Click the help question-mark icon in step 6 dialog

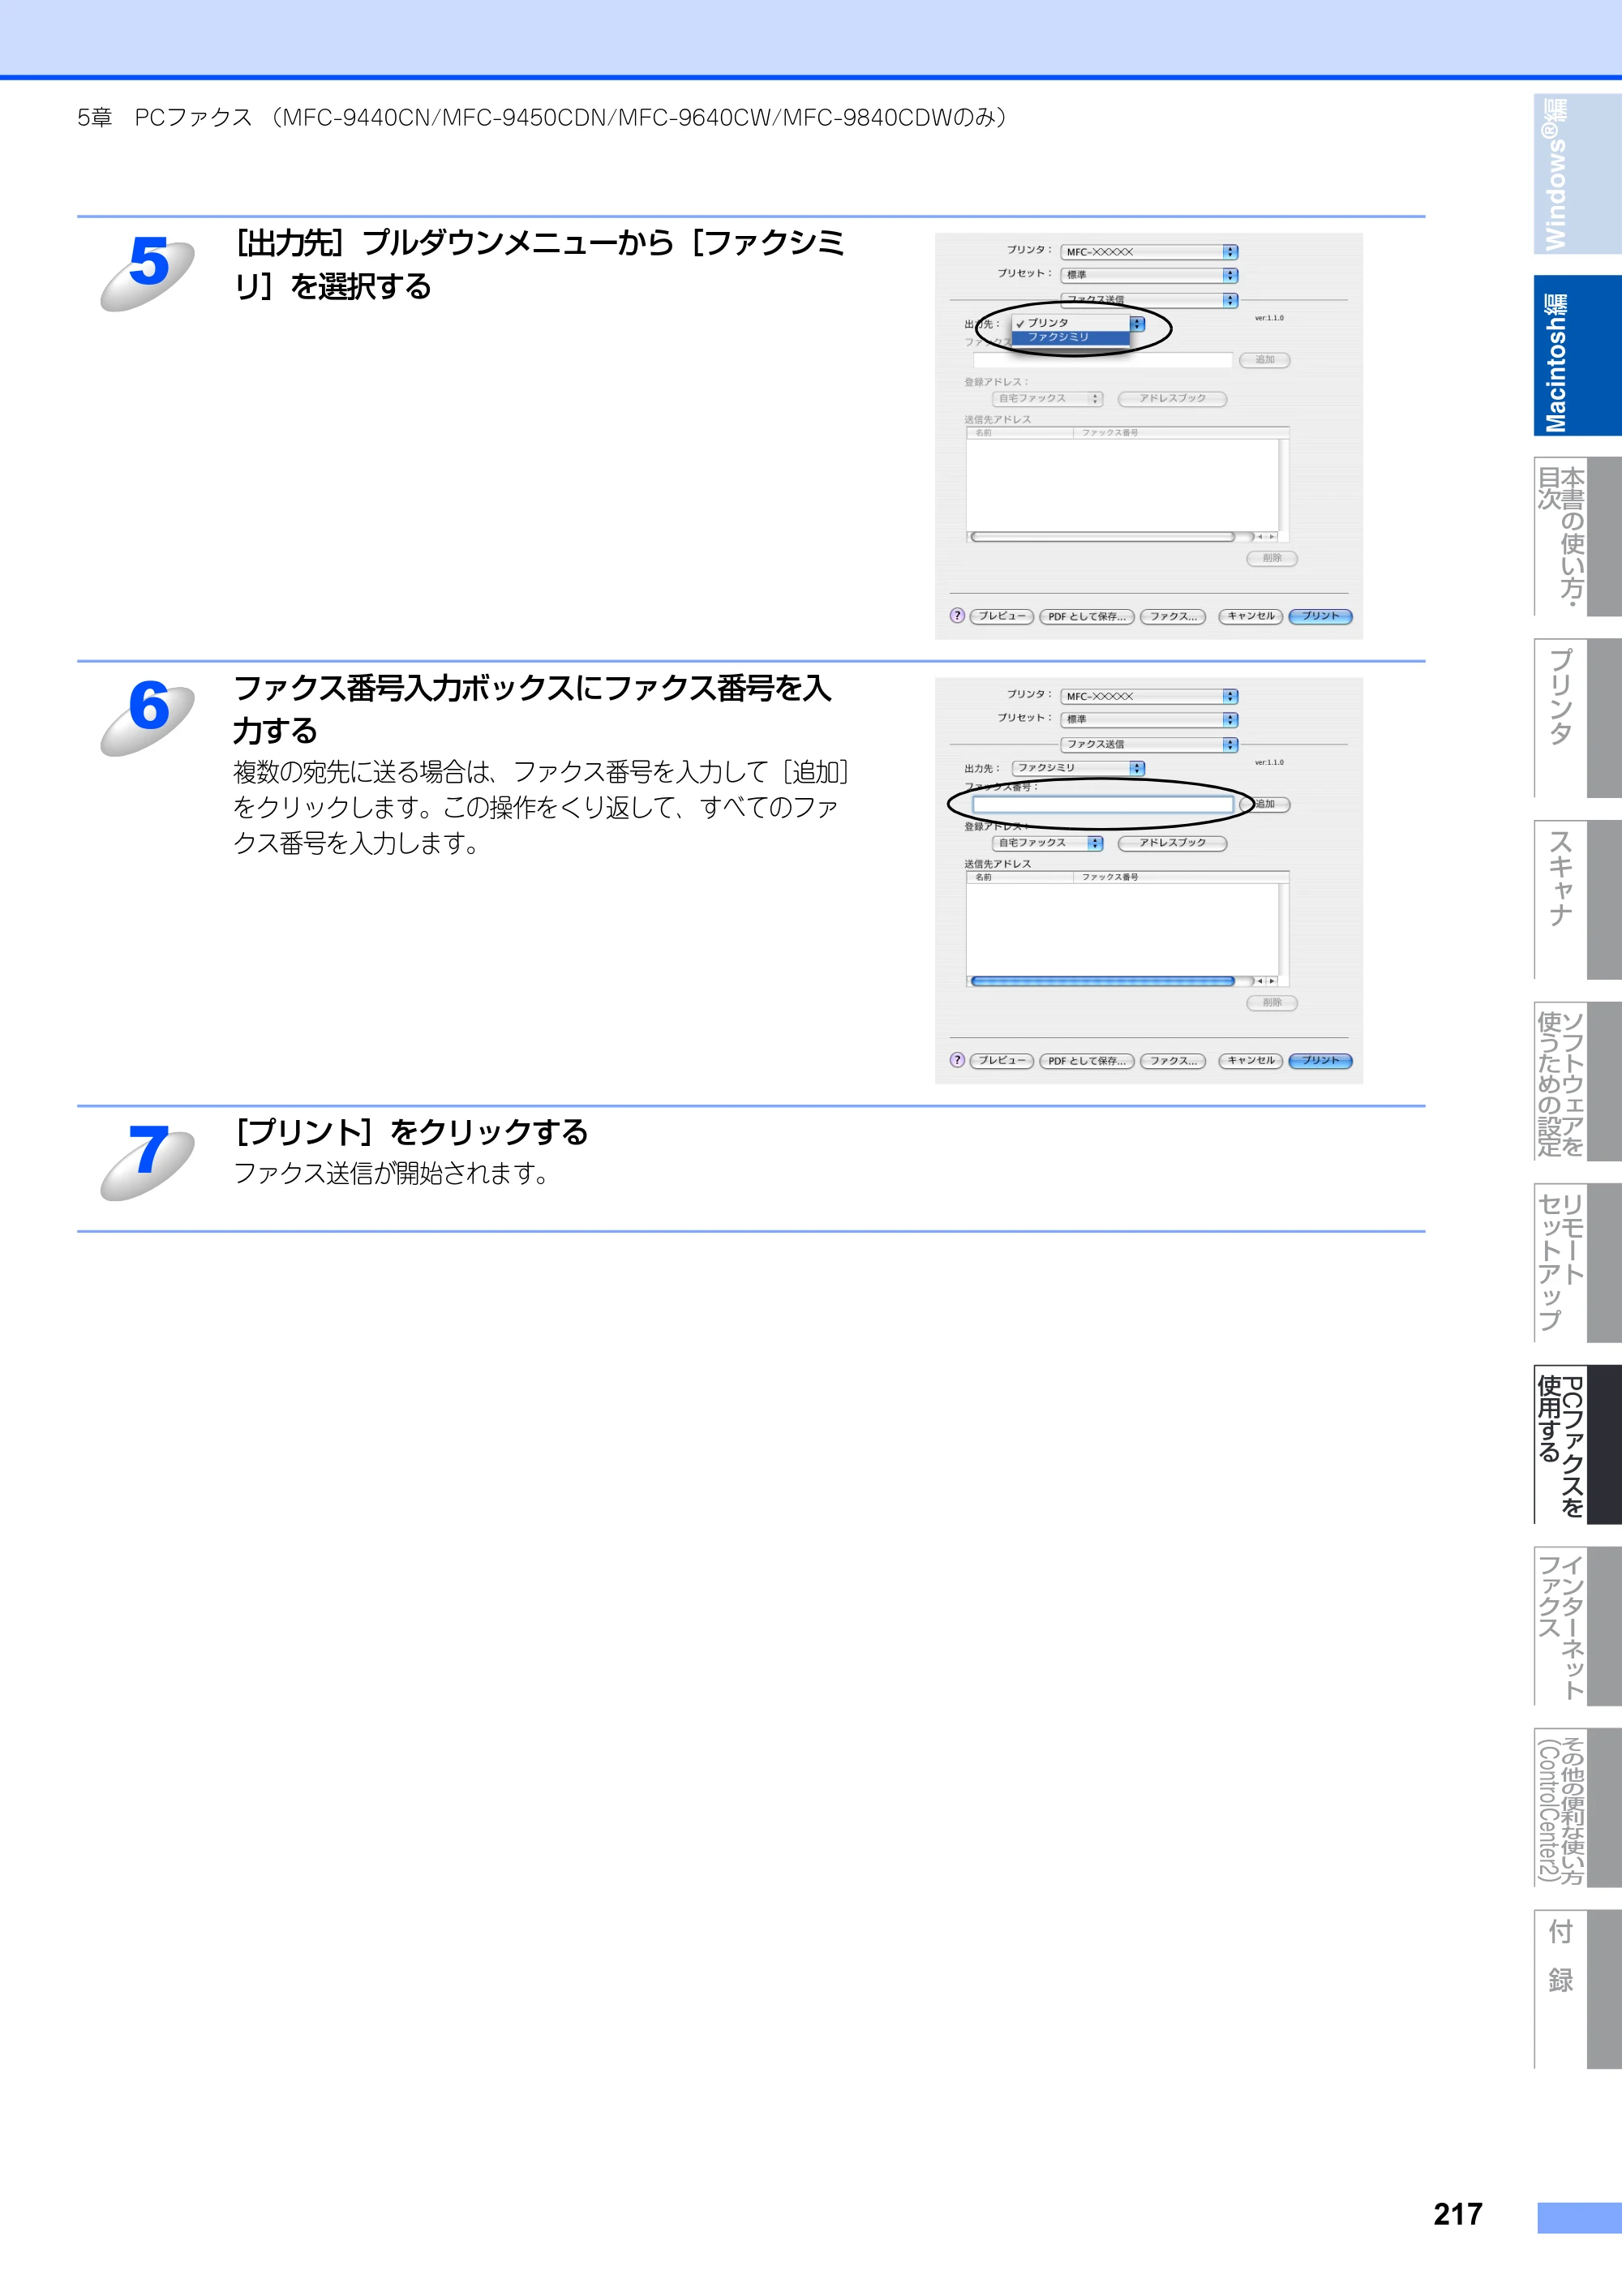(957, 1060)
